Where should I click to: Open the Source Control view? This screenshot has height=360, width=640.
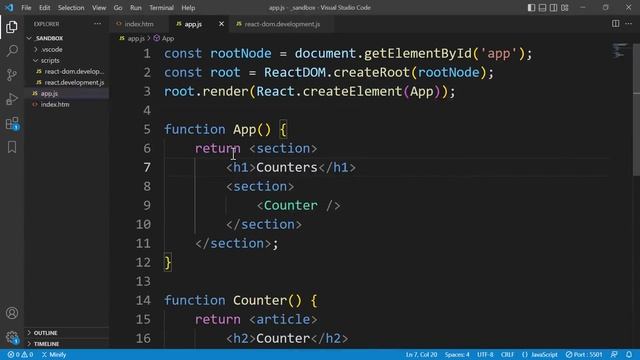(12, 75)
